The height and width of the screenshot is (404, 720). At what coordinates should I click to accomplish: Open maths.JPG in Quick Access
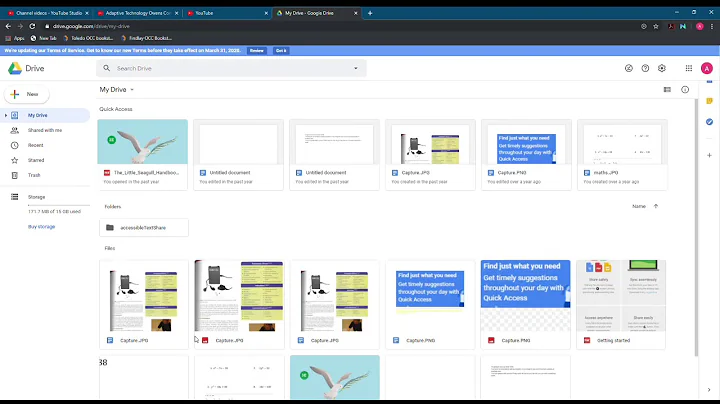(x=622, y=154)
